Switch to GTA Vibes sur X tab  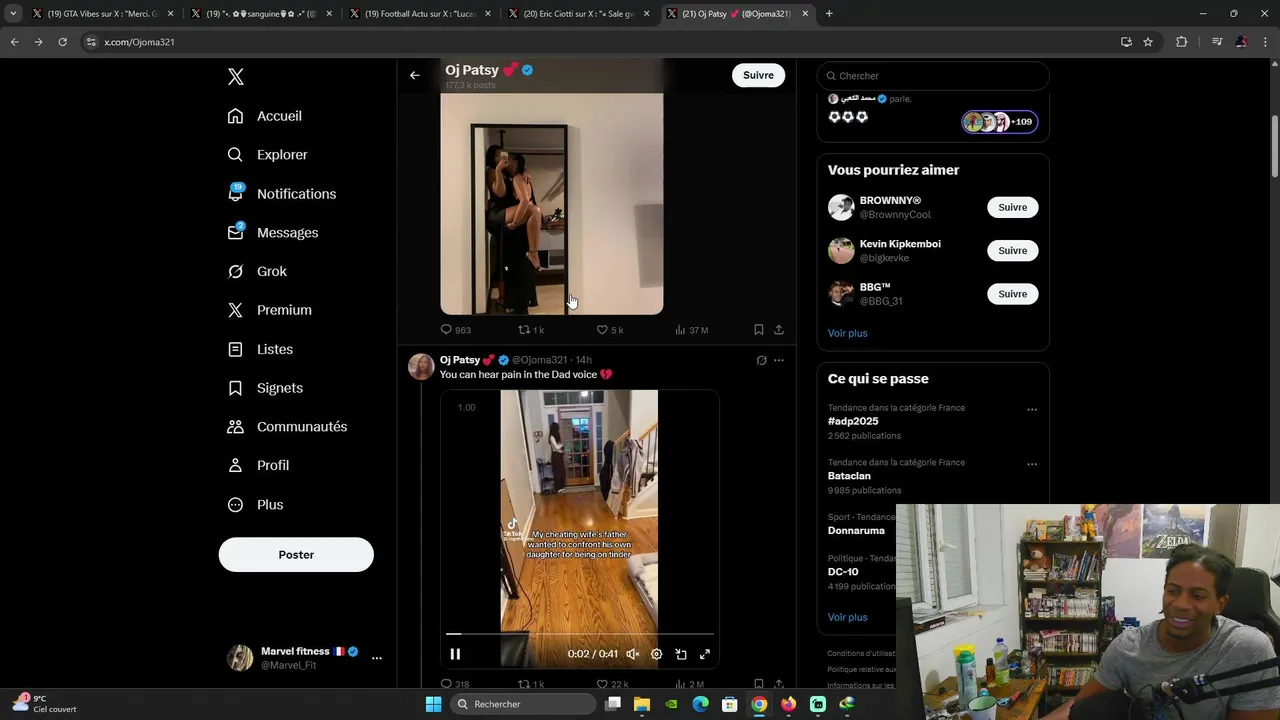103,14
